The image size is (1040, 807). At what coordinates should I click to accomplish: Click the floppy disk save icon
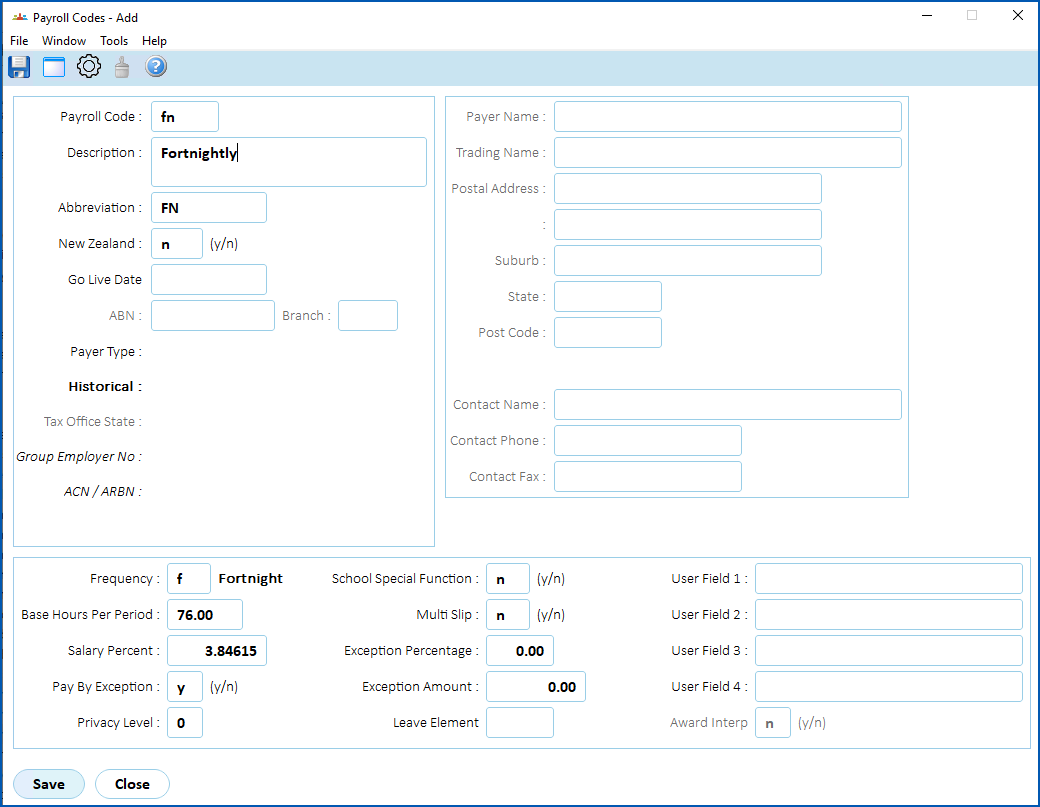19,67
